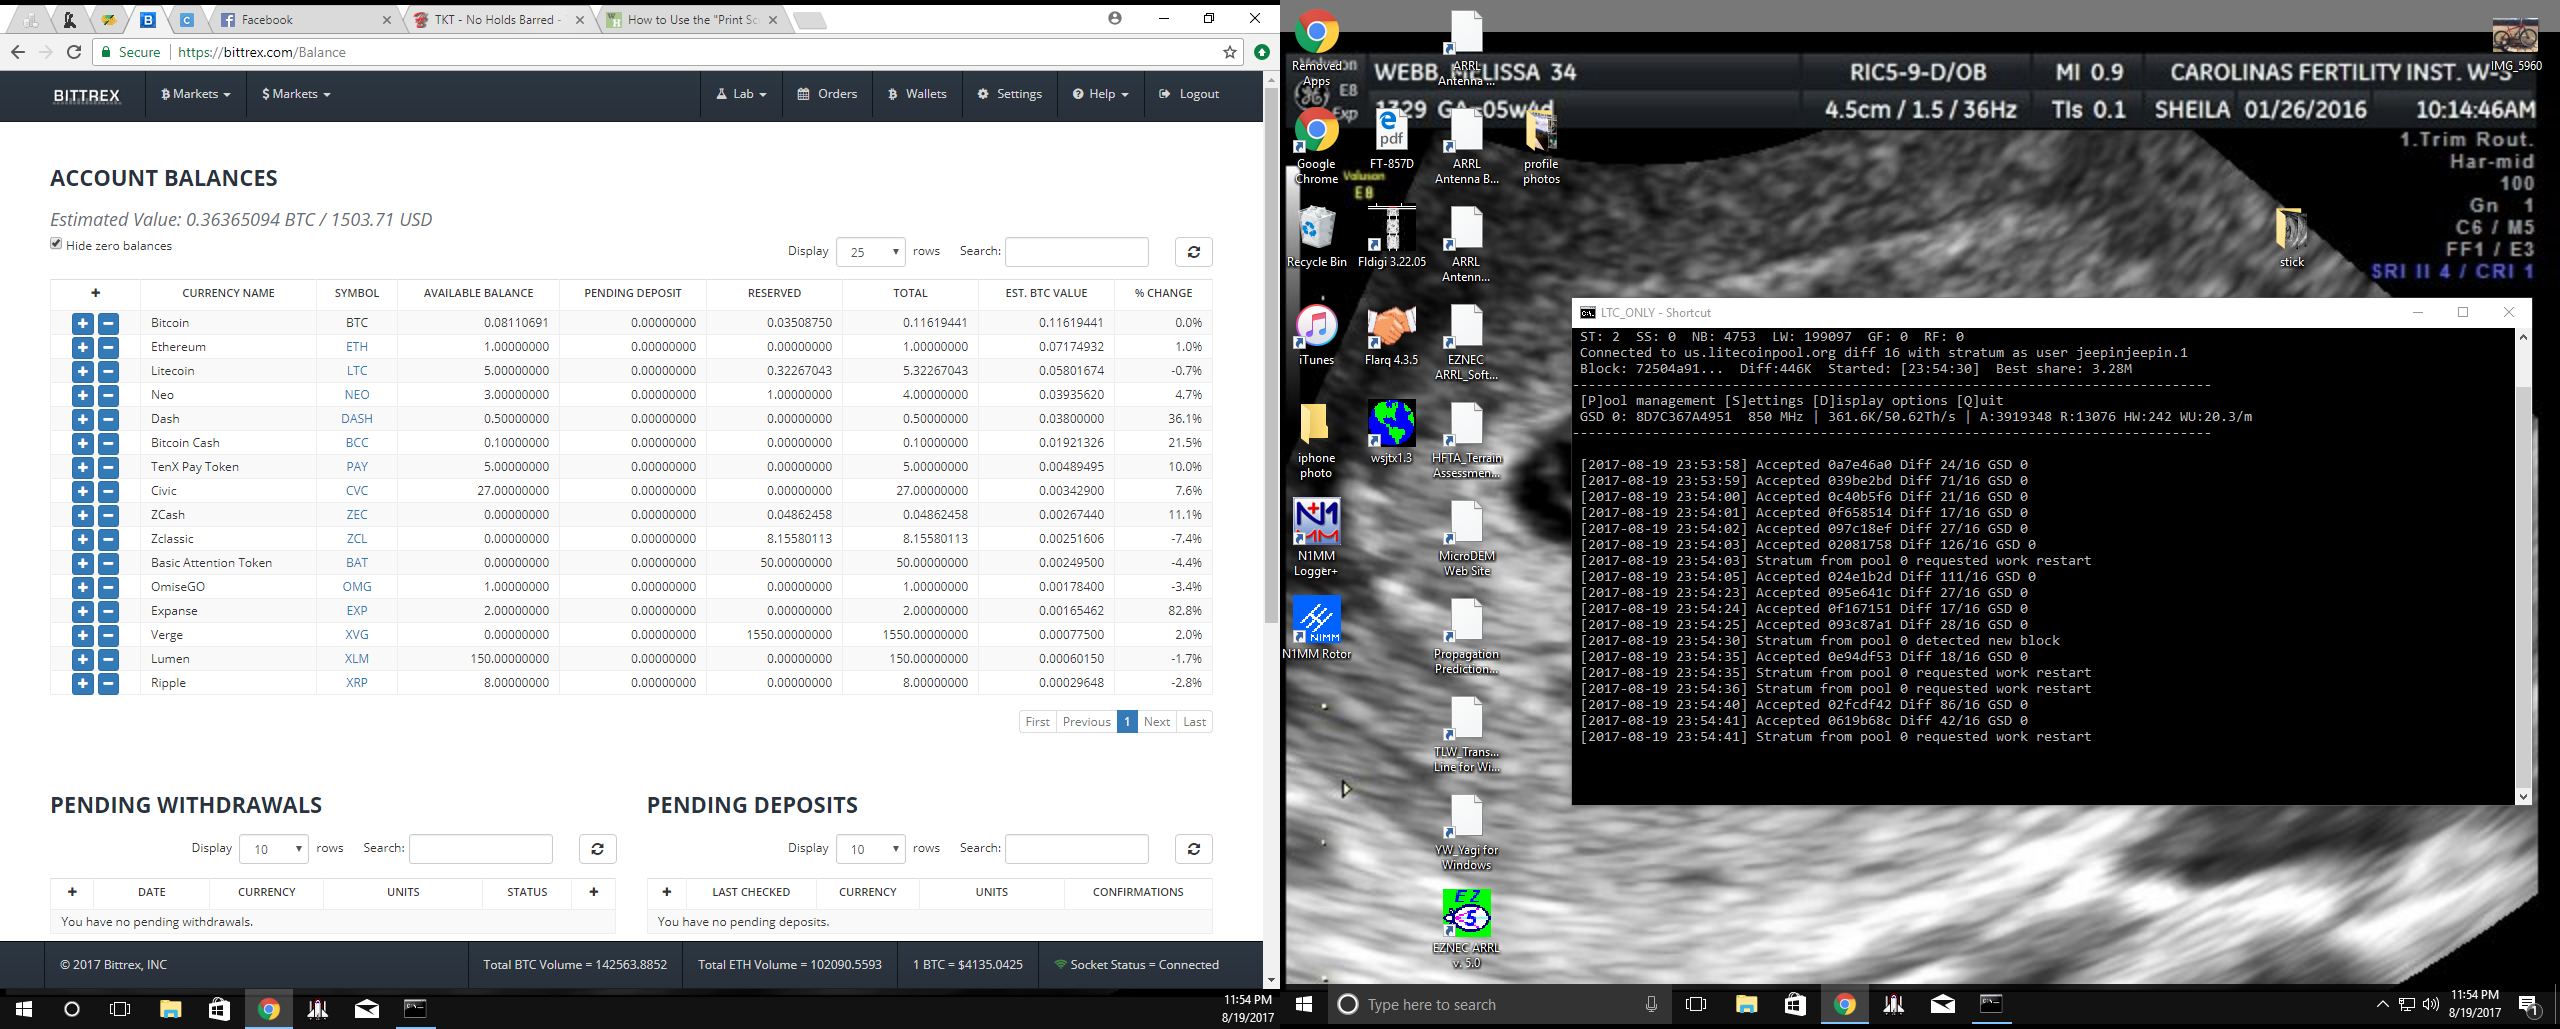Viewport: 2560px width, 1029px height.
Task: Open the Recycle Bin desktop icon
Action: click(1316, 238)
